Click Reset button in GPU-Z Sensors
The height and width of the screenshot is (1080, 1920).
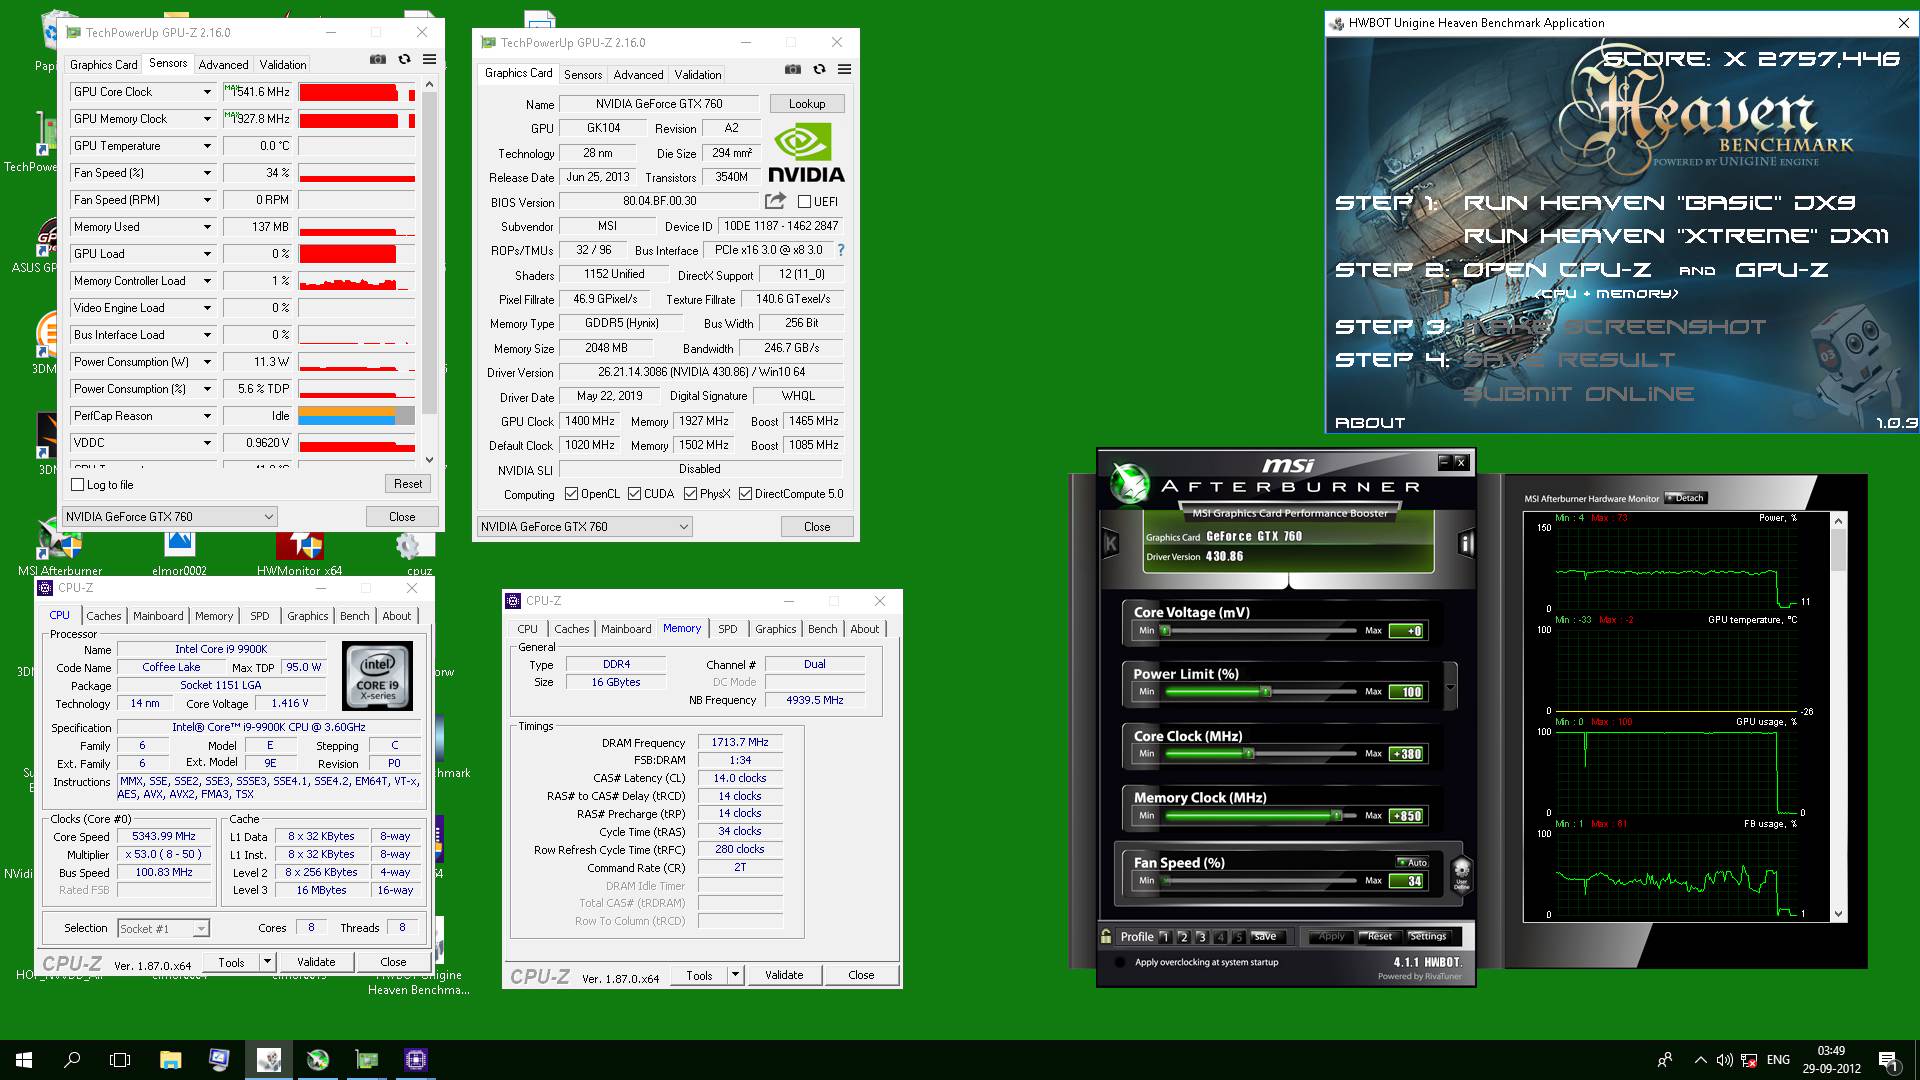408,484
